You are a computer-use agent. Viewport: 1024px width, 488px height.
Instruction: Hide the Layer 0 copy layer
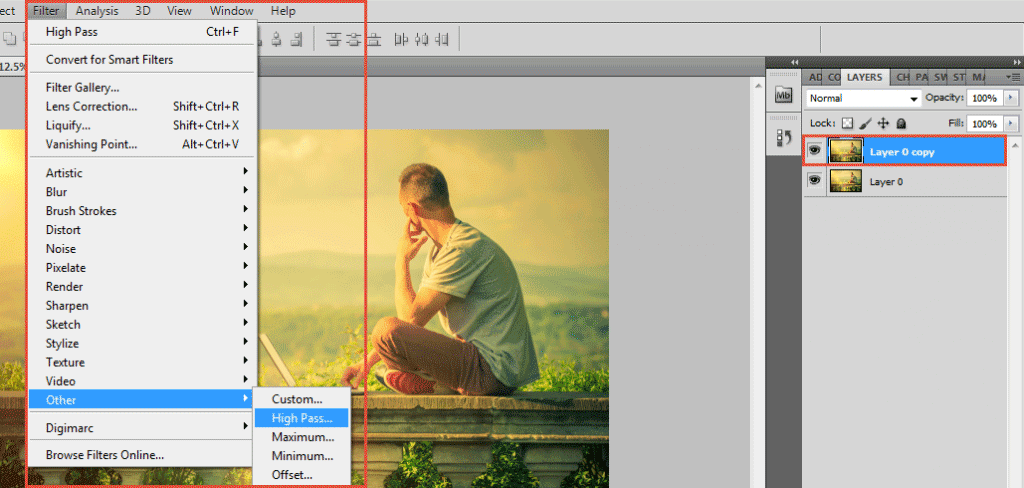coord(814,151)
